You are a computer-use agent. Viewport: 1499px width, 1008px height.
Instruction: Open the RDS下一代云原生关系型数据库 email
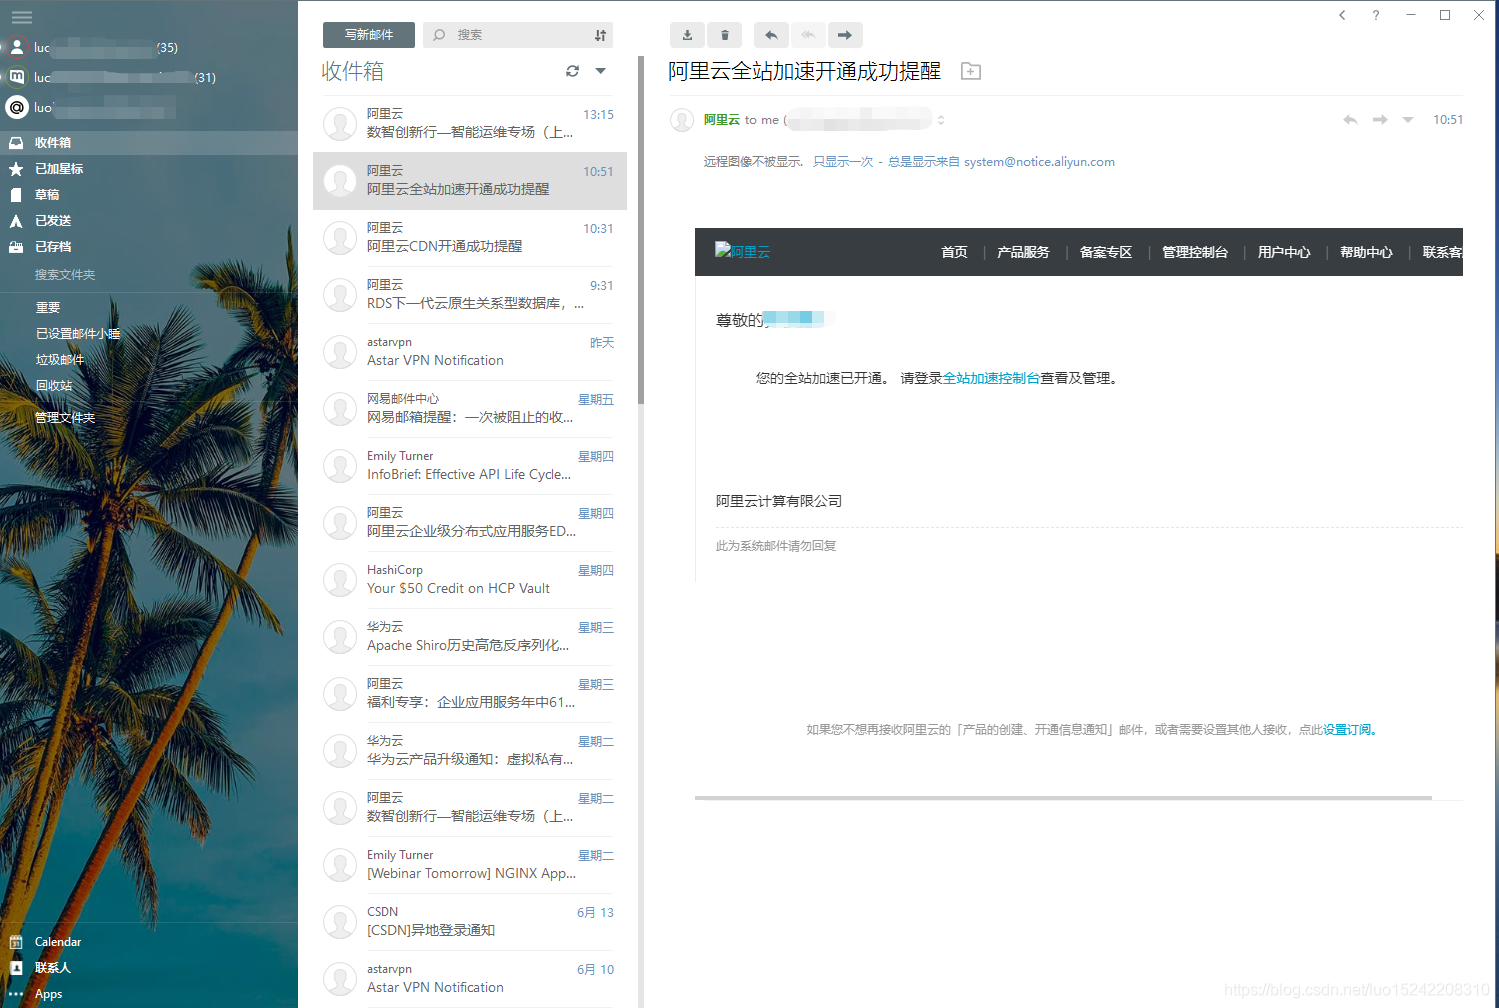(x=469, y=294)
